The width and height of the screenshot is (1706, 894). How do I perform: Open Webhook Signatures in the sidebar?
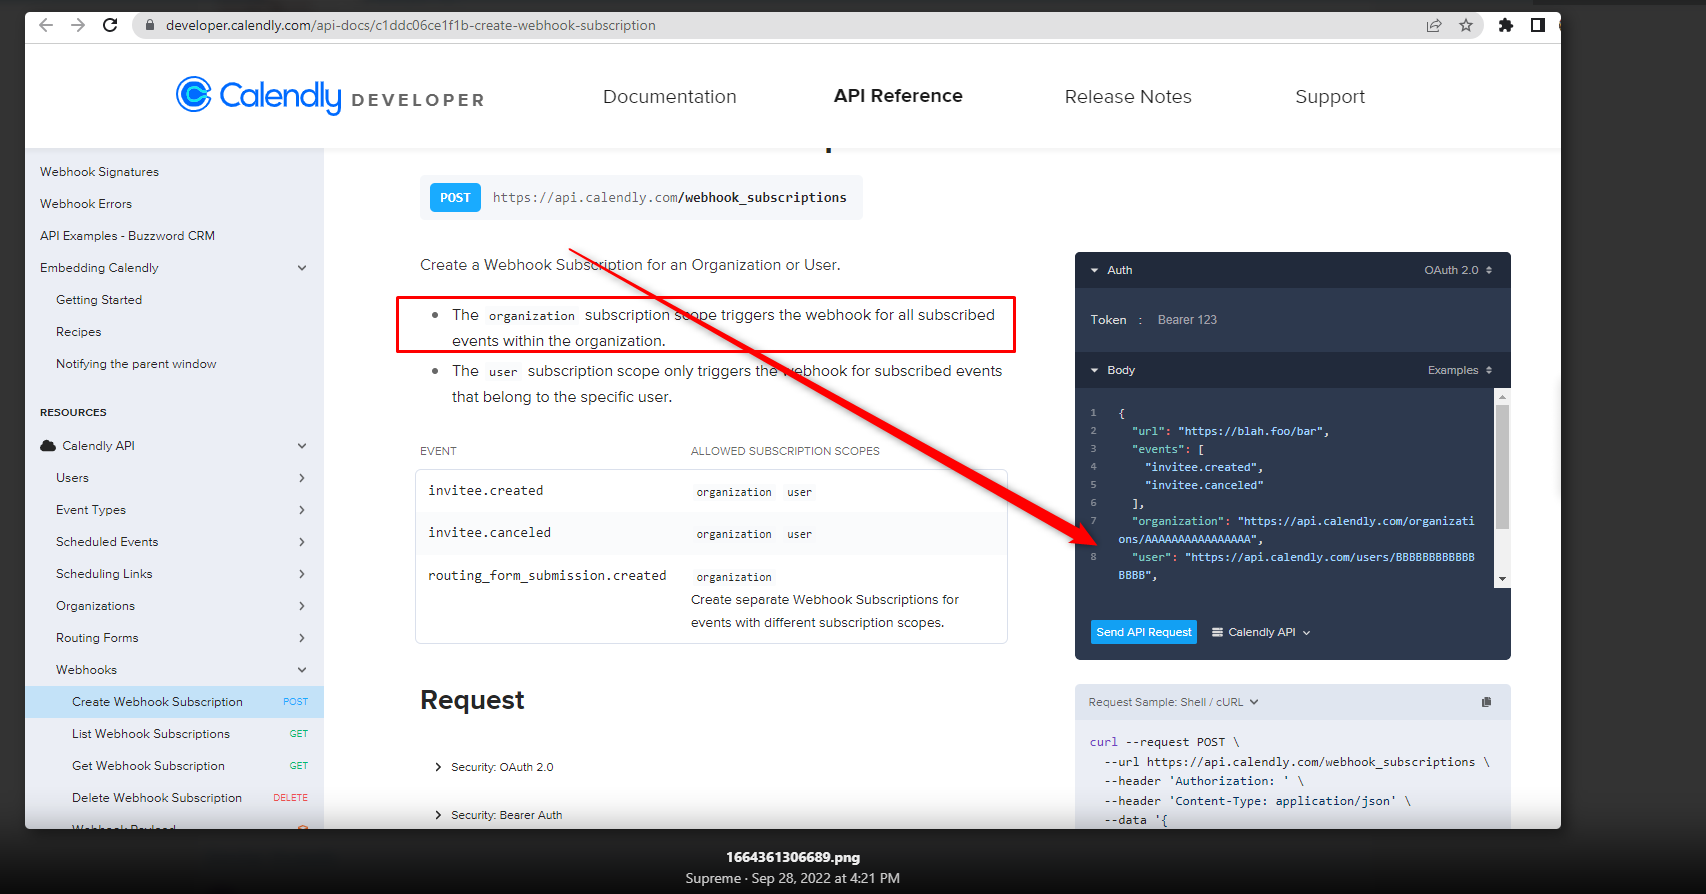99,172
